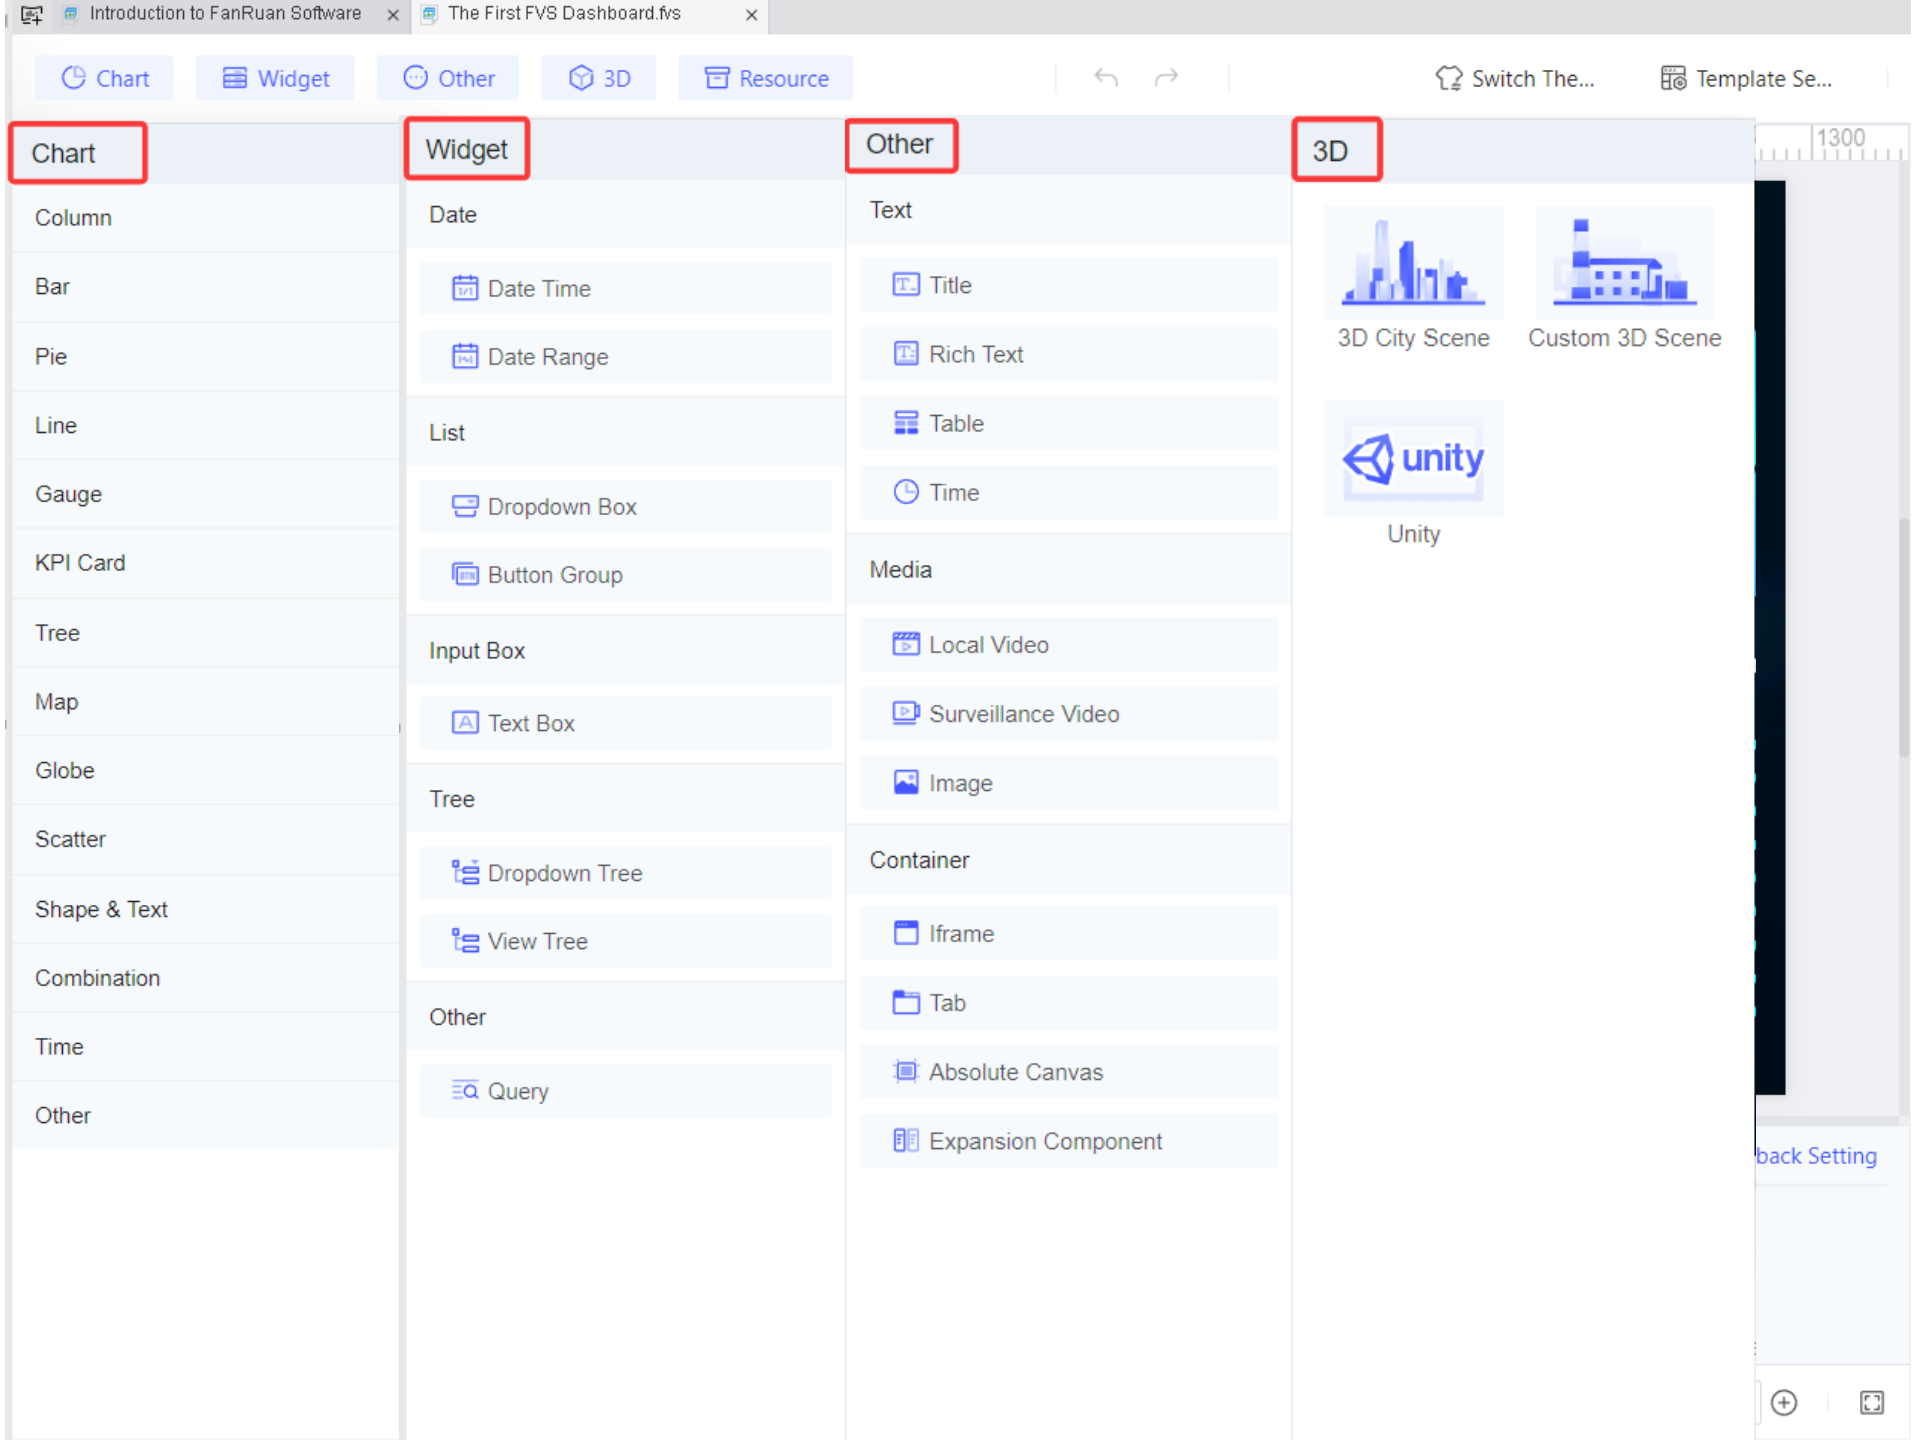The width and height of the screenshot is (1917, 1440).
Task: Add a Surveillance Video component
Action: pyautogui.click(x=1024, y=714)
